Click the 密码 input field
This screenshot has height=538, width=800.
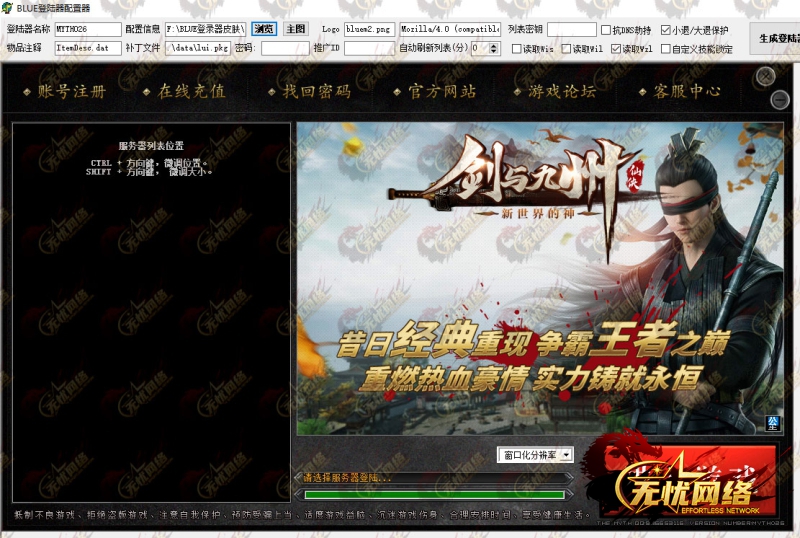[x=285, y=48]
